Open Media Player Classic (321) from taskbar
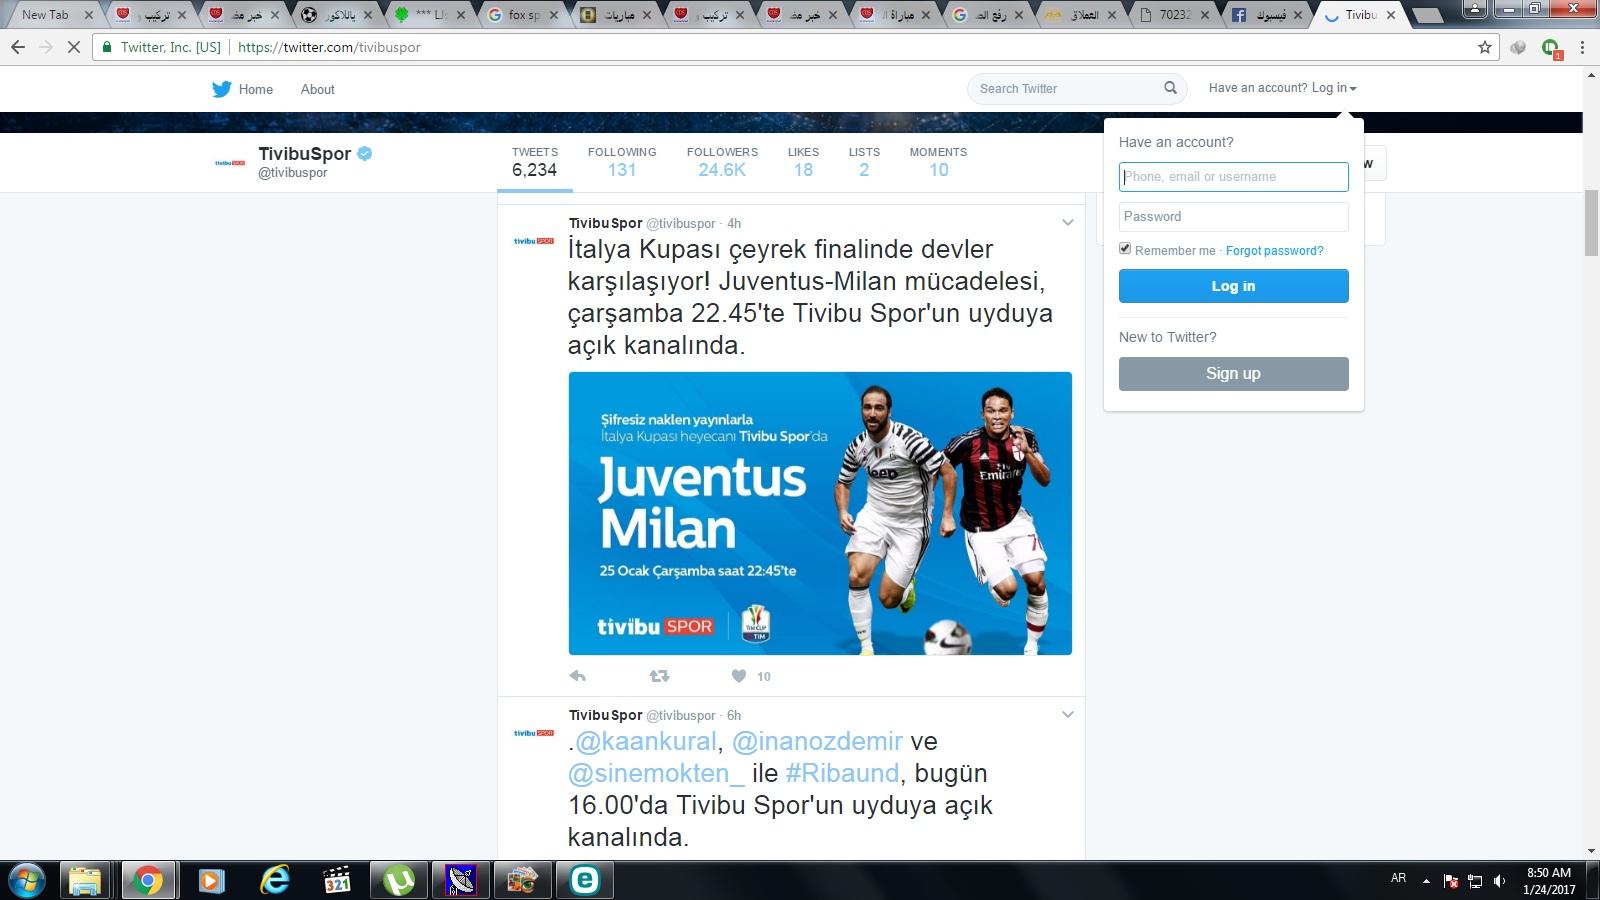1600x900 pixels. 337,880
